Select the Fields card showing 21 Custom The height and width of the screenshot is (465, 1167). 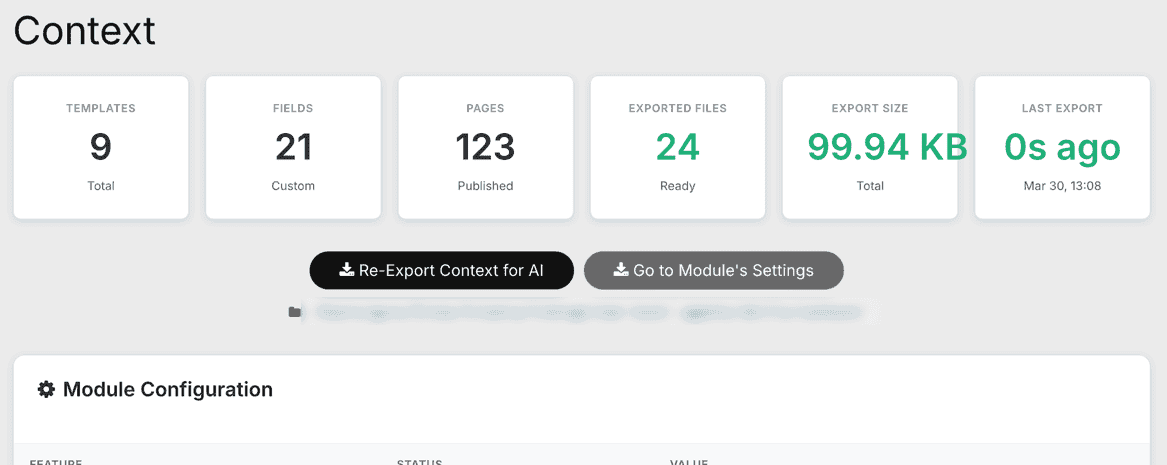pyautogui.click(x=293, y=147)
